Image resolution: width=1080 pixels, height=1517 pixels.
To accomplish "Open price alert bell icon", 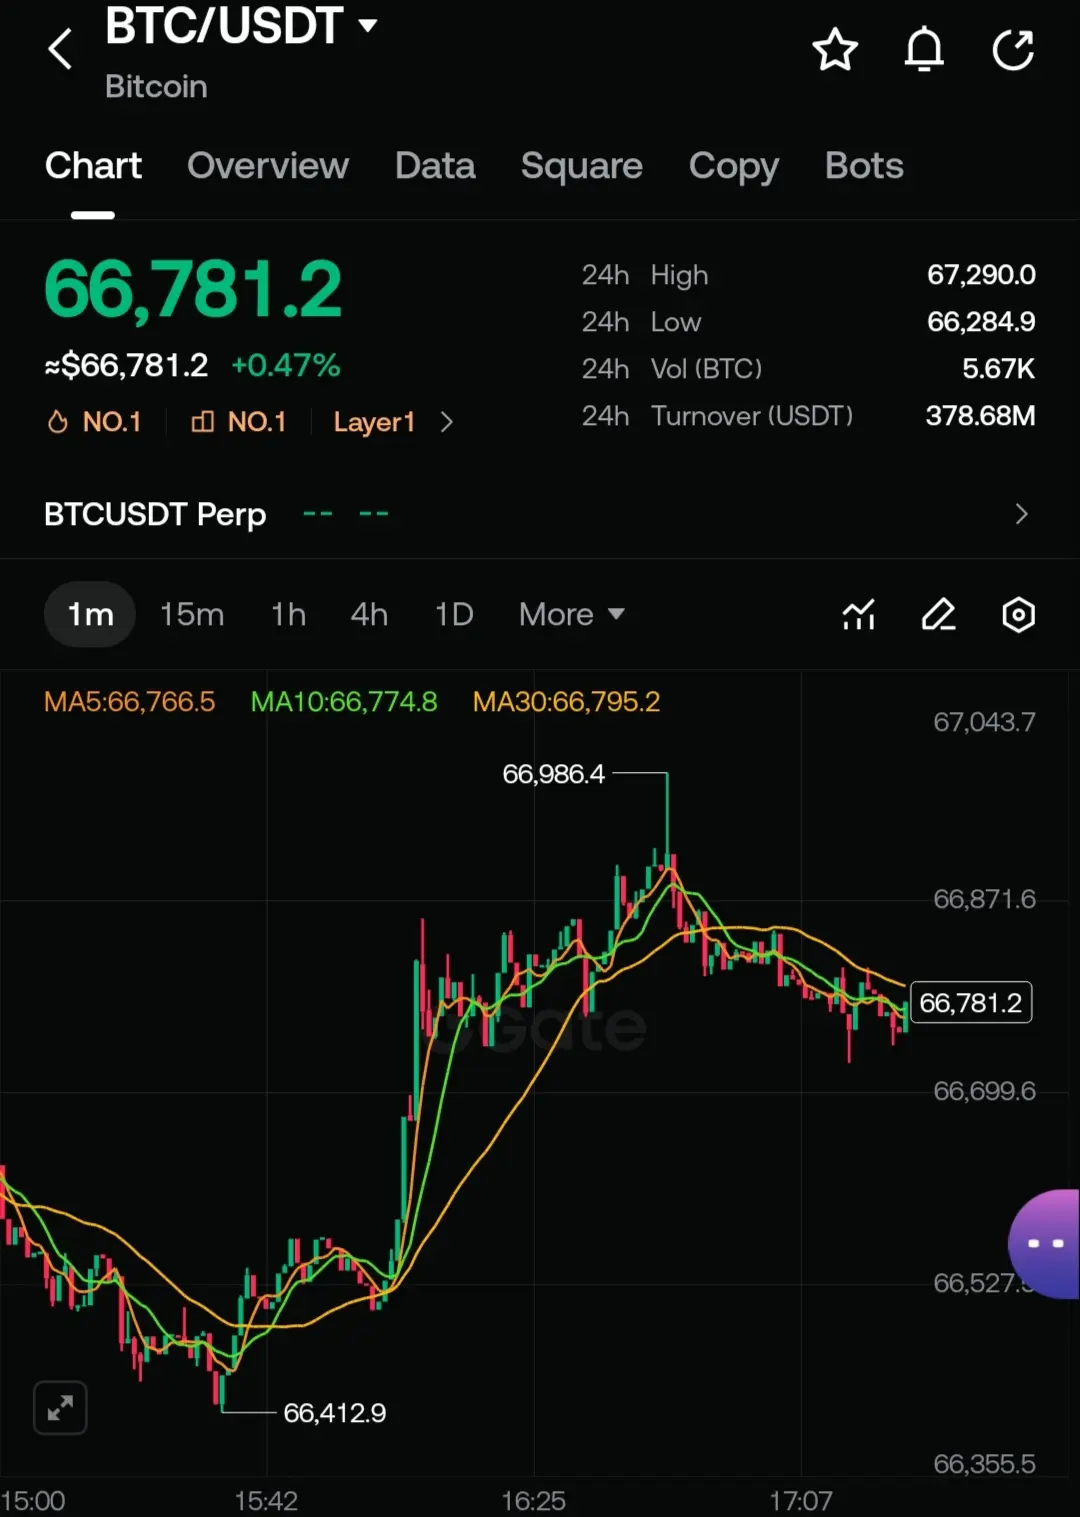I will pyautogui.click(x=924, y=50).
